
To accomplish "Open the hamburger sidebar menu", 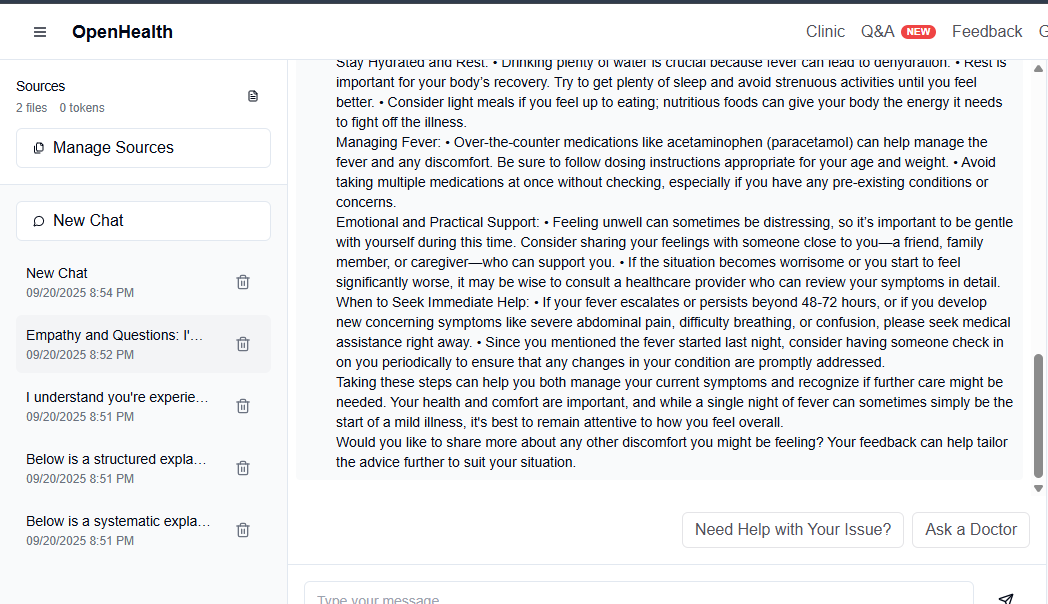I will (40, 32).
